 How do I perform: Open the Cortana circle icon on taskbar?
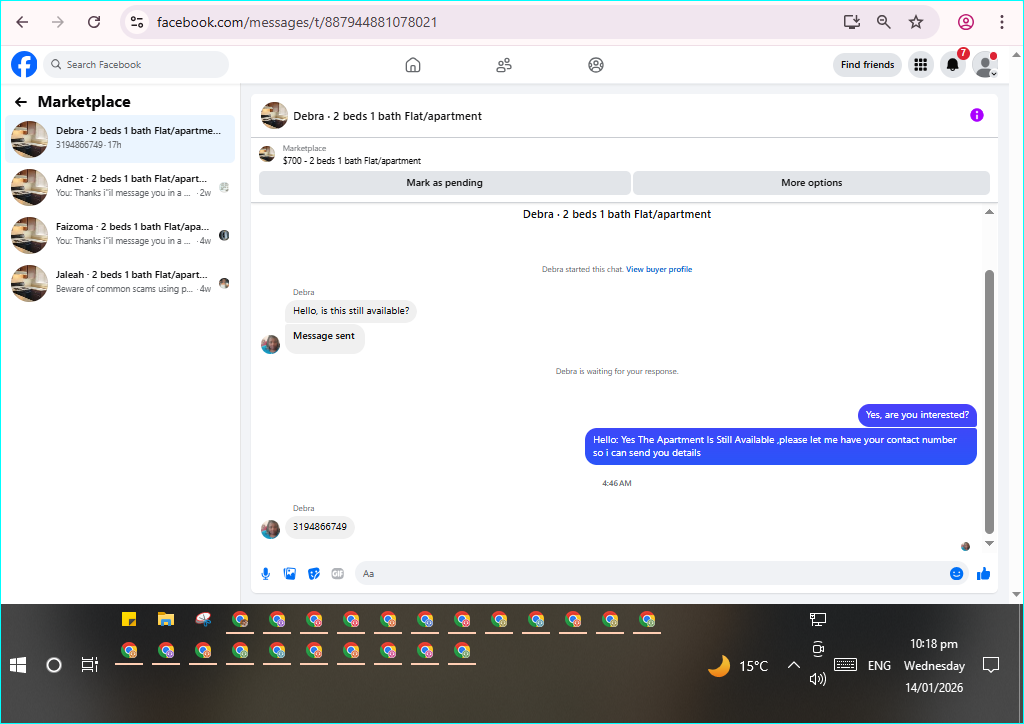click(x=54, y=665)
